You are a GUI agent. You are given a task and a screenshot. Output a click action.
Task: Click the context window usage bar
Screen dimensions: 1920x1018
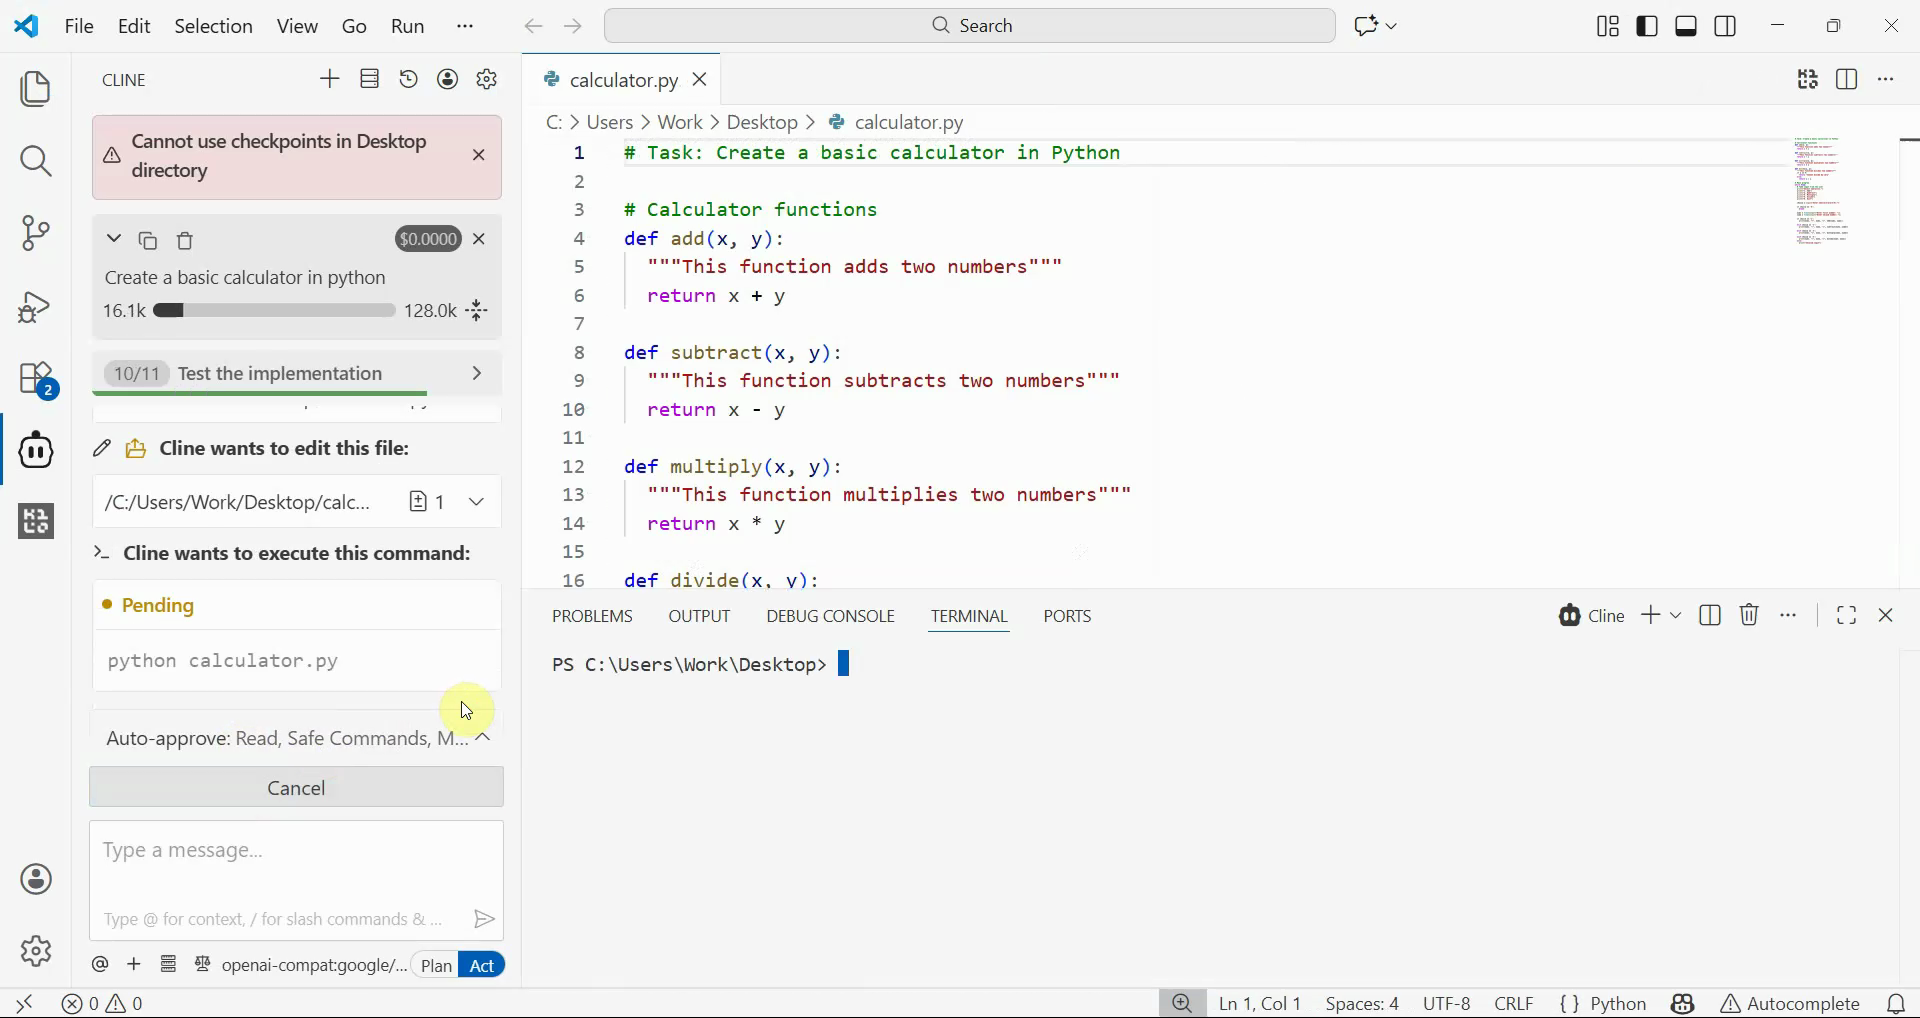[274, 311]
